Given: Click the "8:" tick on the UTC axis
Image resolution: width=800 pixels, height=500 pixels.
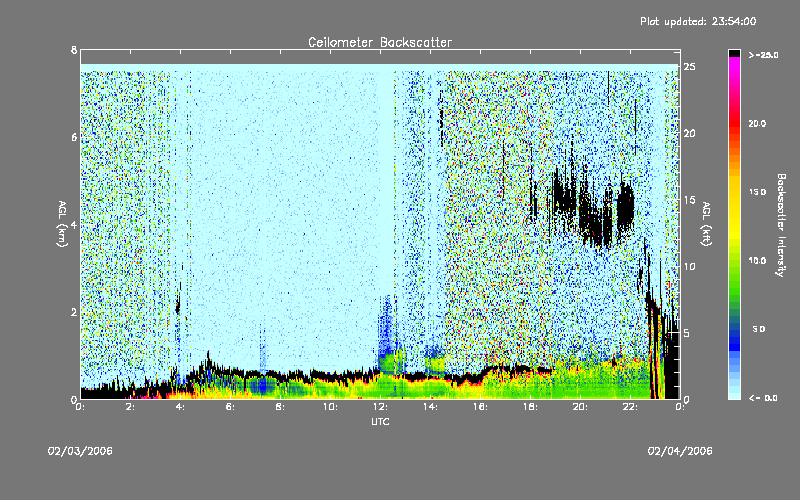Looking at the screenshot, I should point(280,407).
